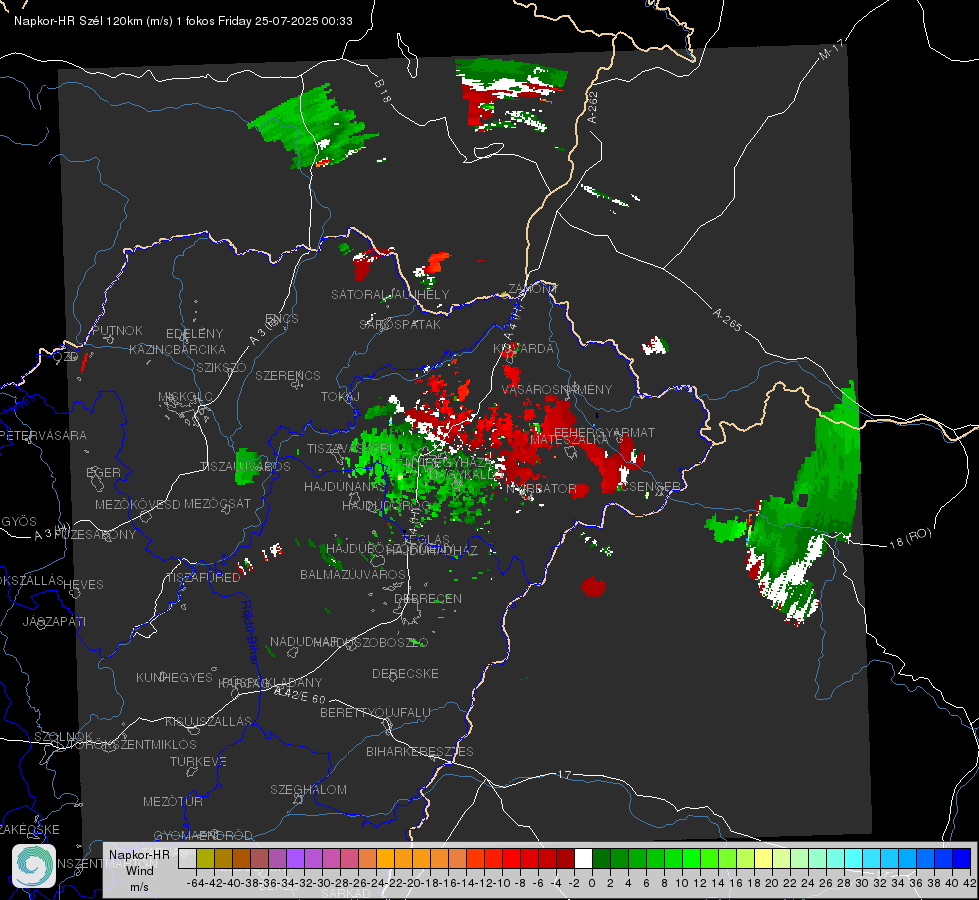
Task: Pick the light gray first swatch of the legend
Action: pos(187,858)
